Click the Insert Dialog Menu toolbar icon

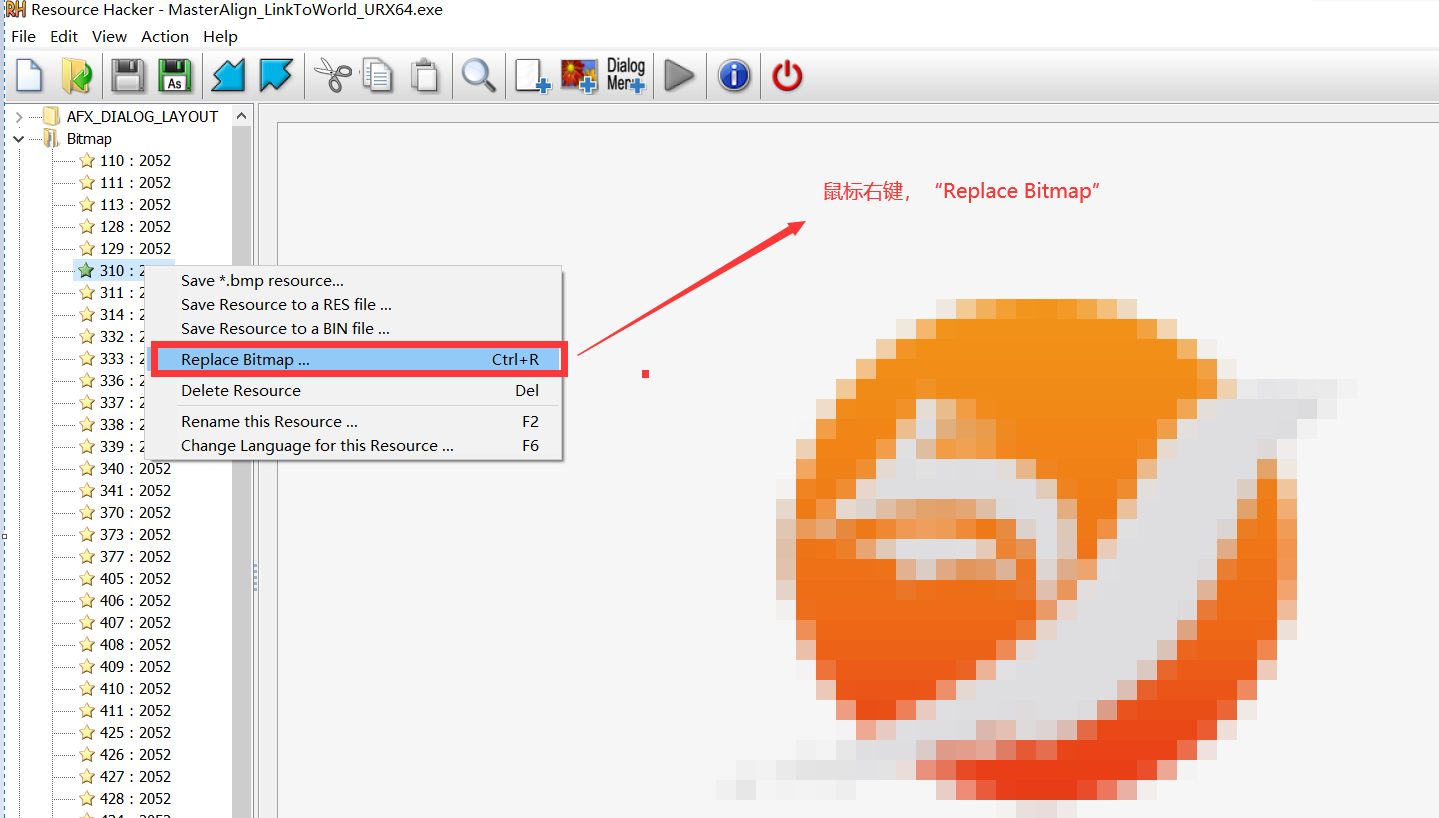click(626, 76)
